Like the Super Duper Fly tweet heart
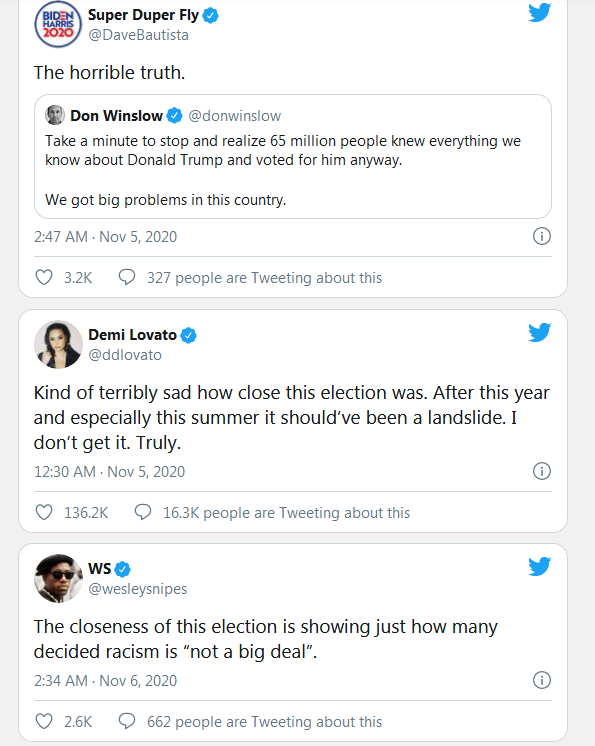This screenshot has width=595, height=746. point(44,277)
